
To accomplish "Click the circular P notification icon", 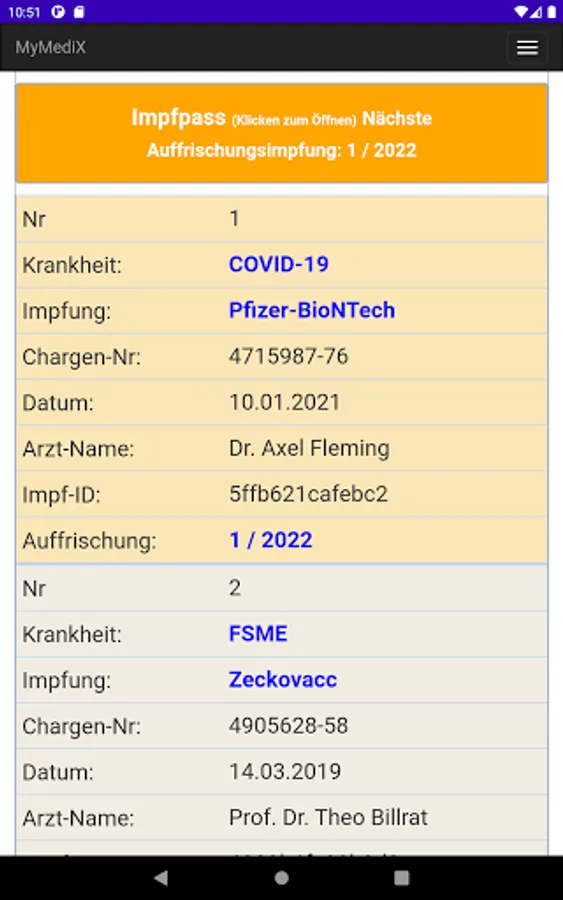I will (x=58, y=11).
